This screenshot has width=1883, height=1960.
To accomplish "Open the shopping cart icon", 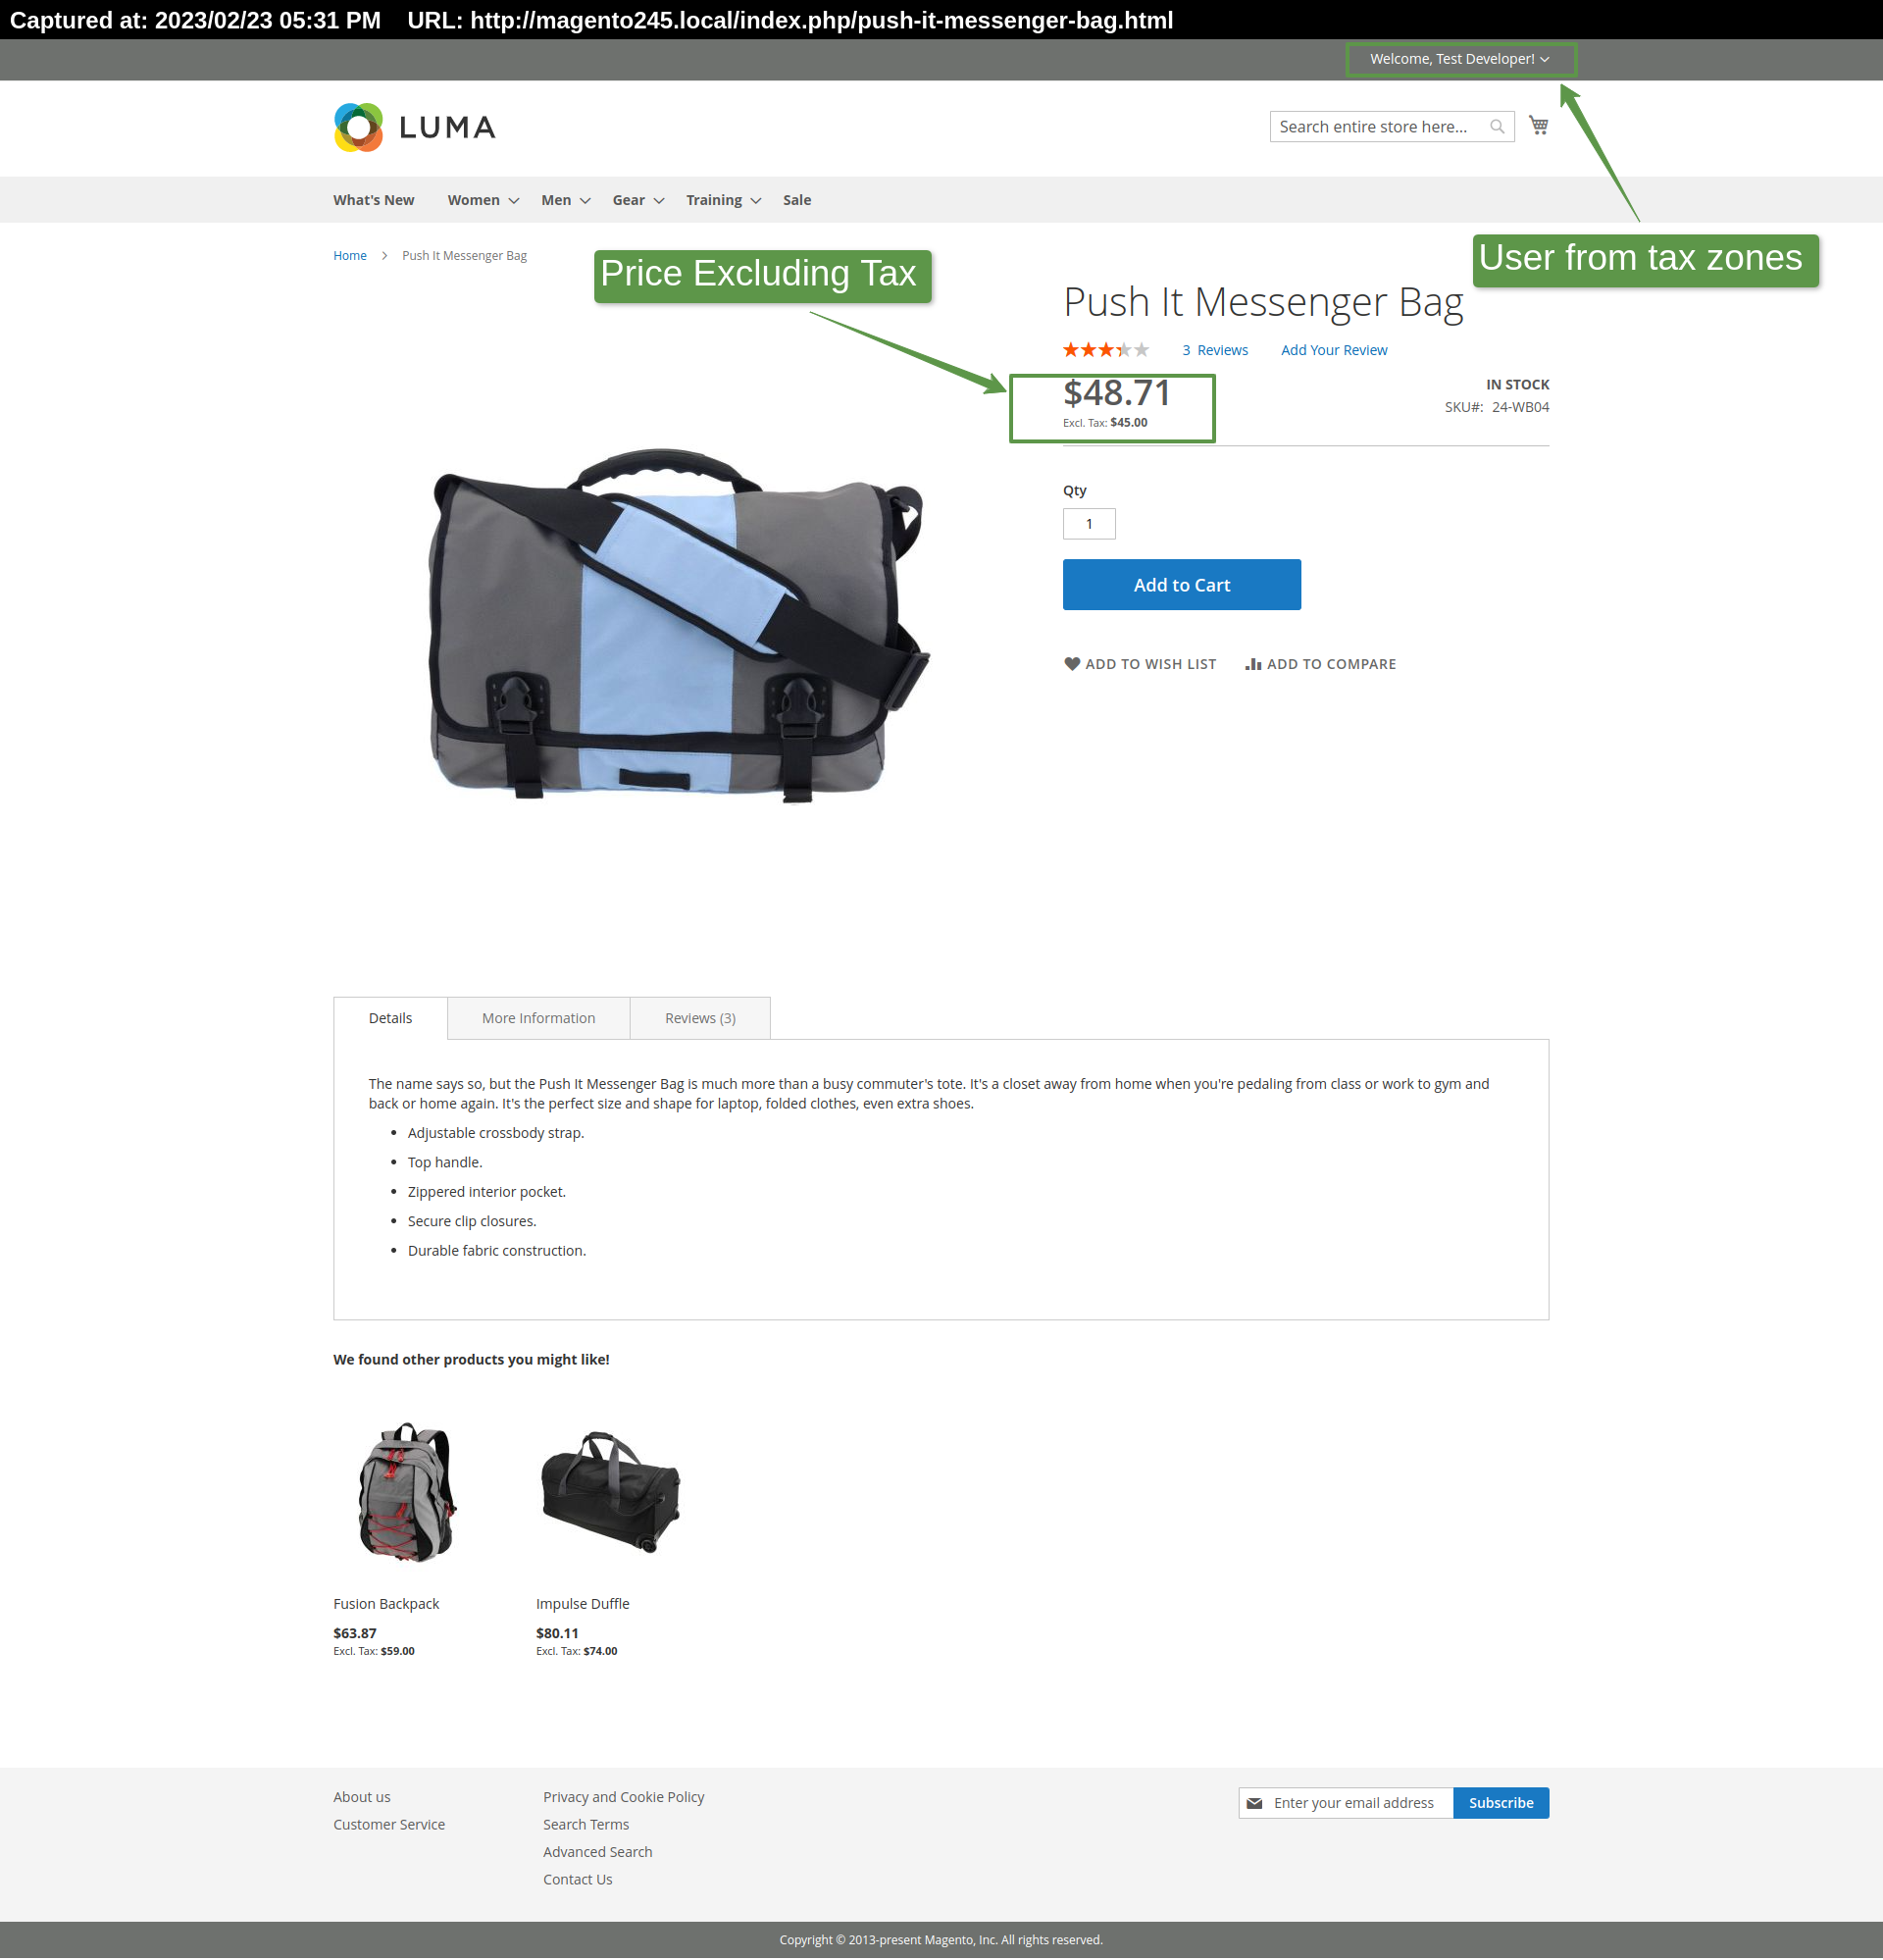I will tap(1538, 126).
